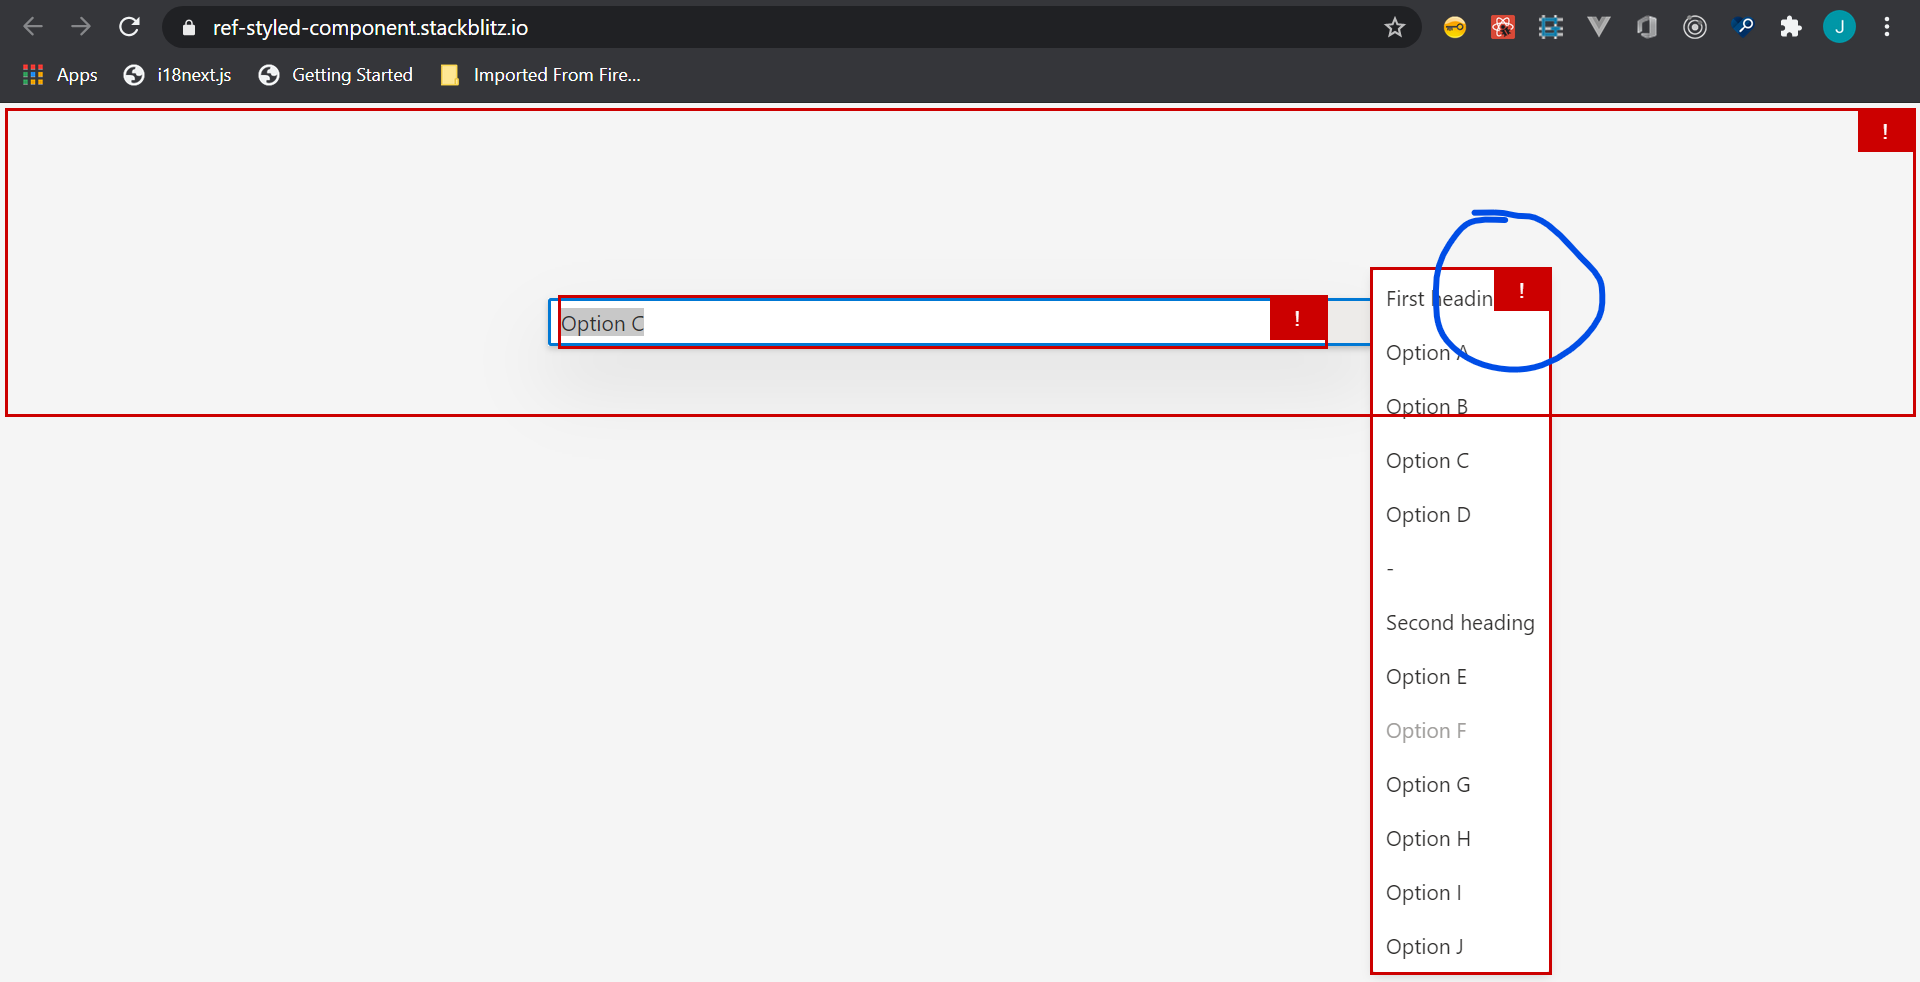This screenshot has height=982, width=1920.
Task: Select Option H in the dropdown list
Action: coord(1428,838)
